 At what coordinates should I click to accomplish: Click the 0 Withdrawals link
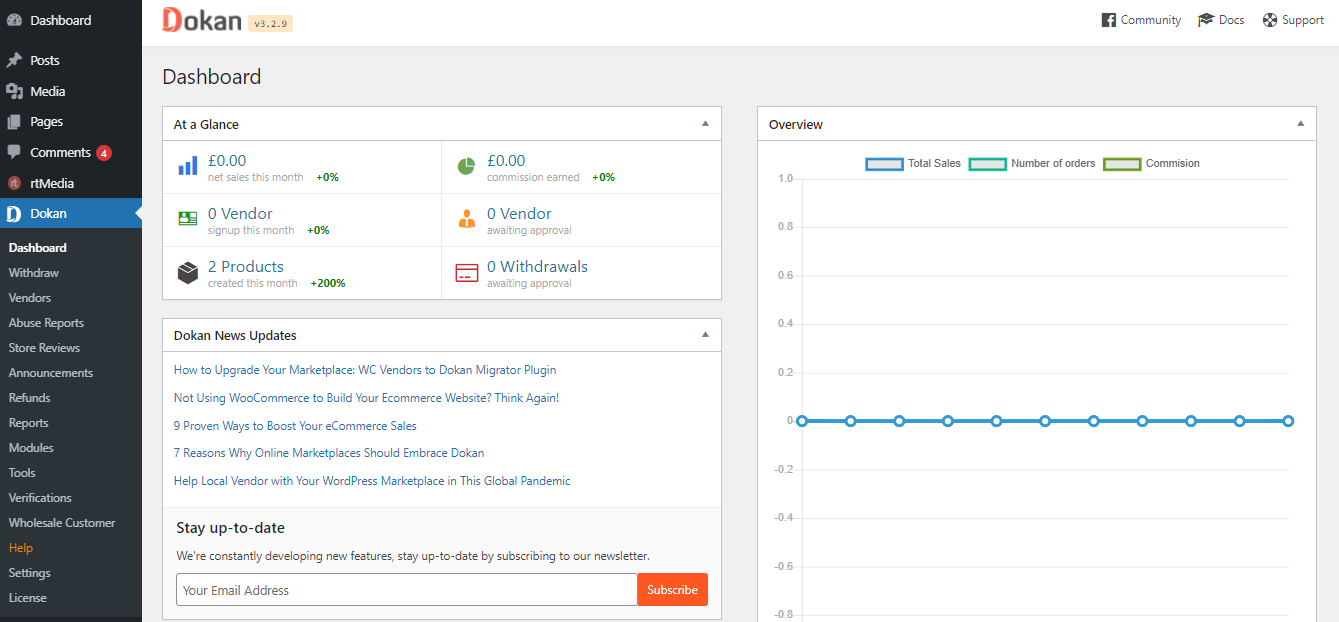(537, 267)
